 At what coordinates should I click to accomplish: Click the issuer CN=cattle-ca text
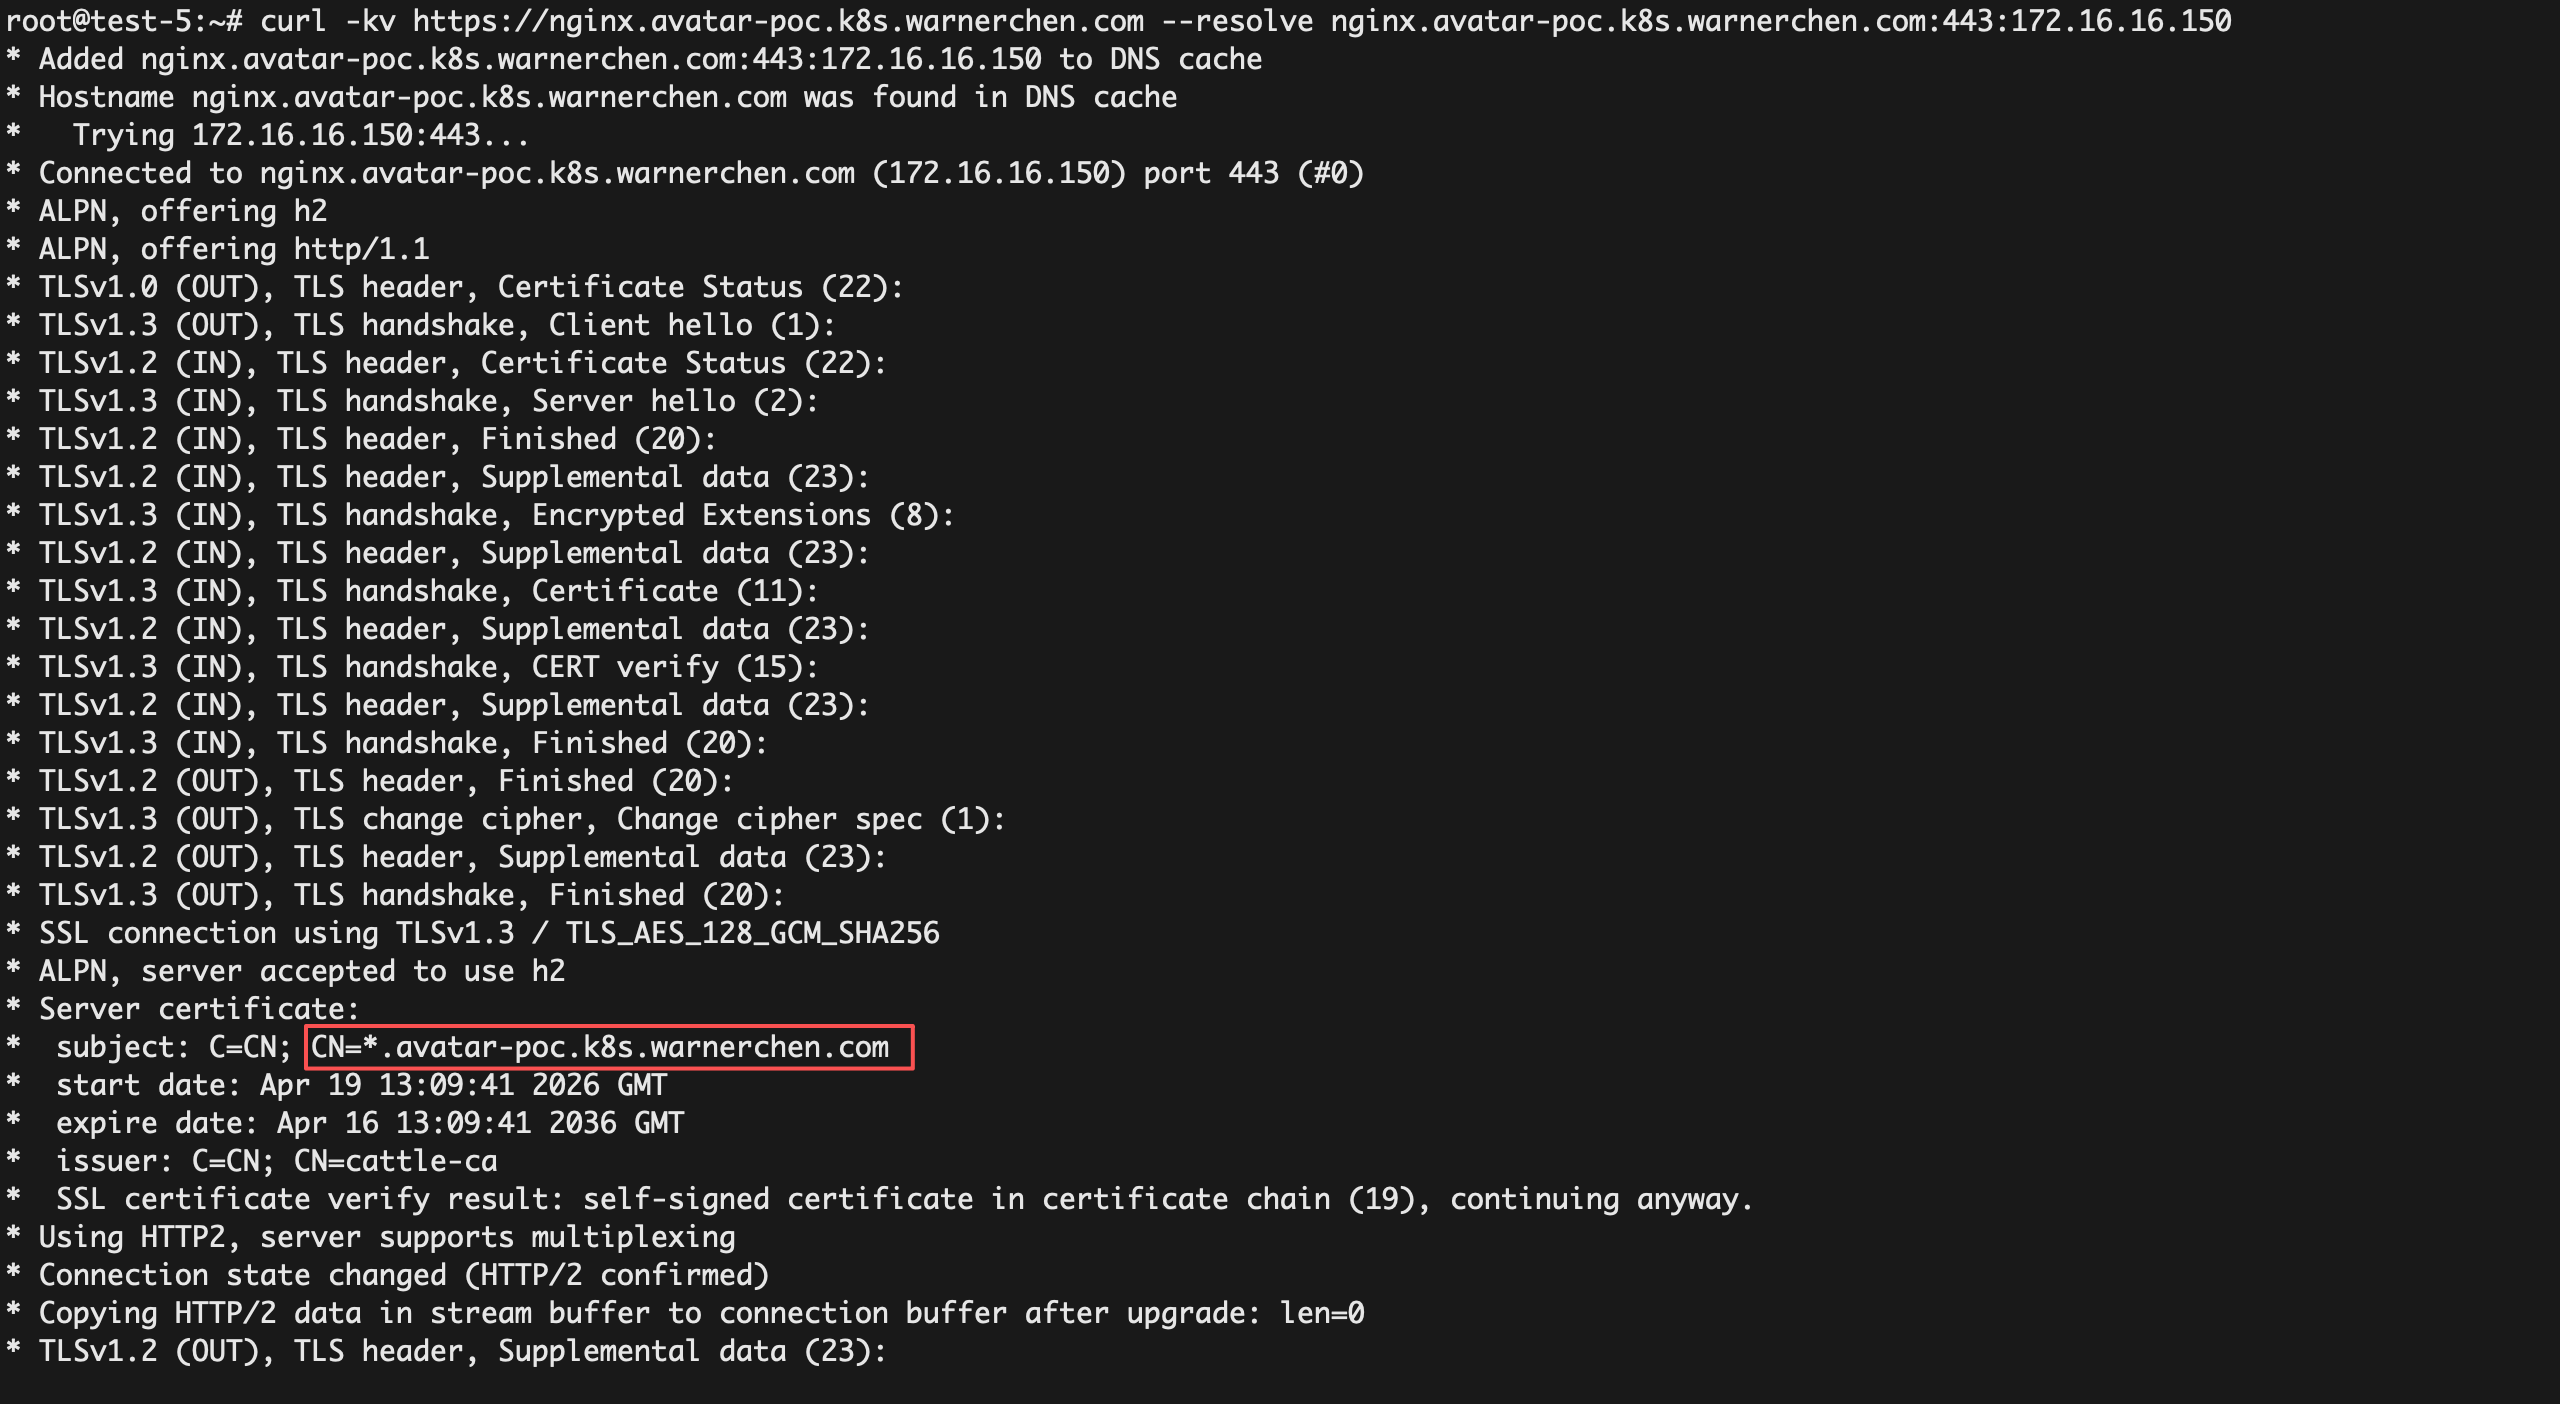point(395,1161)
